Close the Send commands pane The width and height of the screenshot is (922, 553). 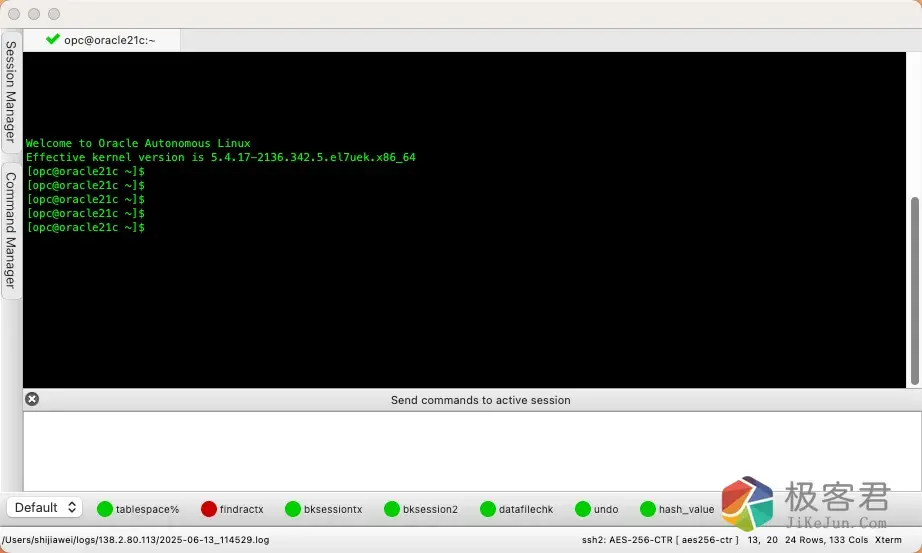click(x=32, y=399)
